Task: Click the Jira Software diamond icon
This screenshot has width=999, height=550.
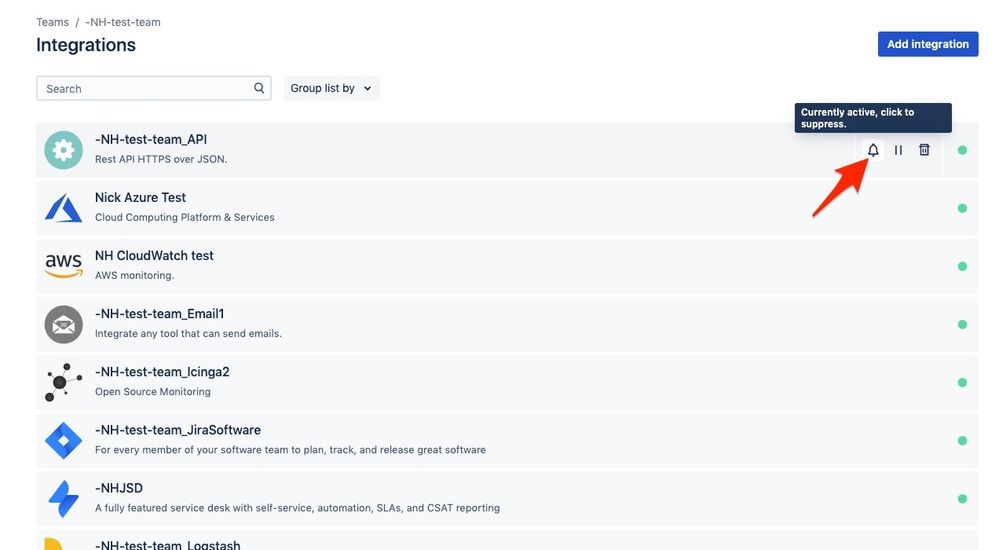Action: click(63, 440)
